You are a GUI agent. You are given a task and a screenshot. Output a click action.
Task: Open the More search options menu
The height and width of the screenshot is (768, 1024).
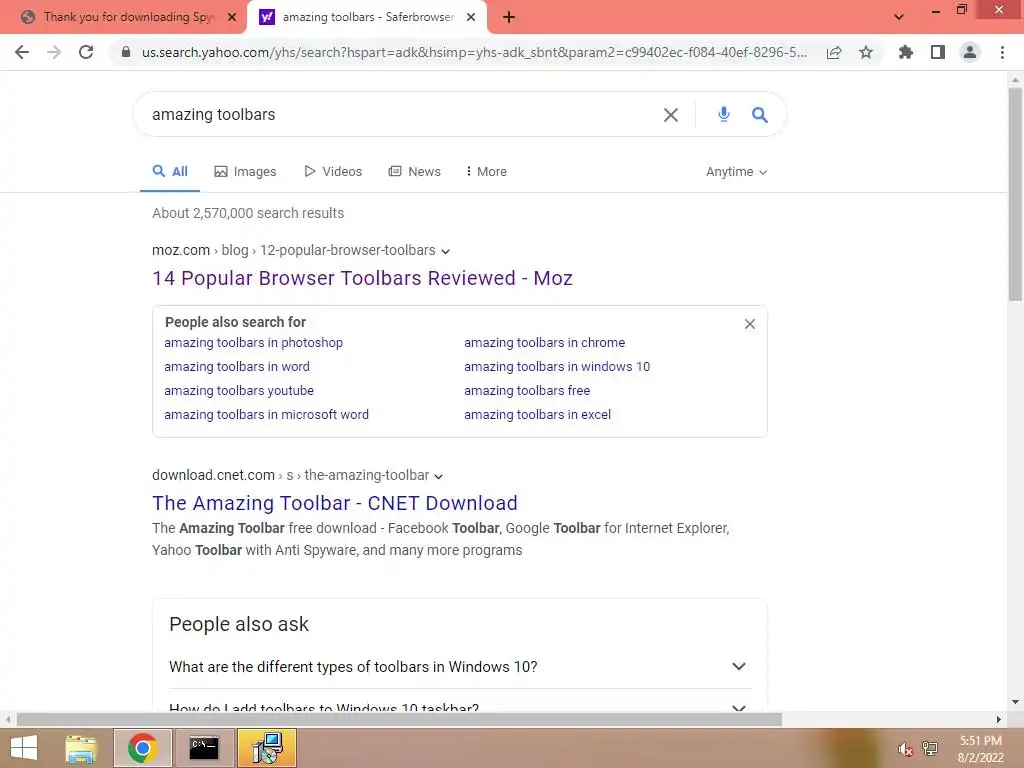click(486, 172)
